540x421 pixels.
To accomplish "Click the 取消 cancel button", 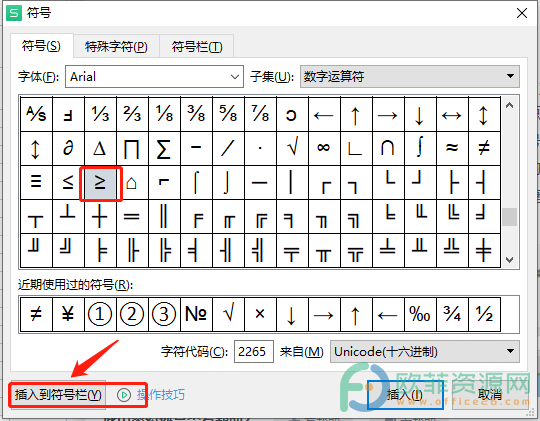I will [x=489, y=395].
